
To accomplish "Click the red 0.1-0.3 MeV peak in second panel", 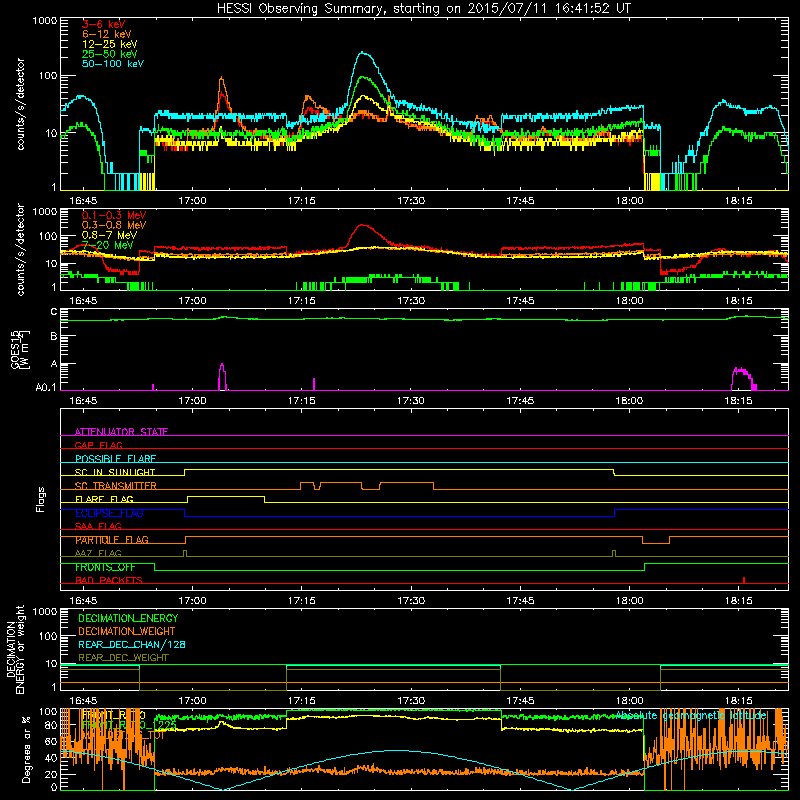I will (363, 225).
